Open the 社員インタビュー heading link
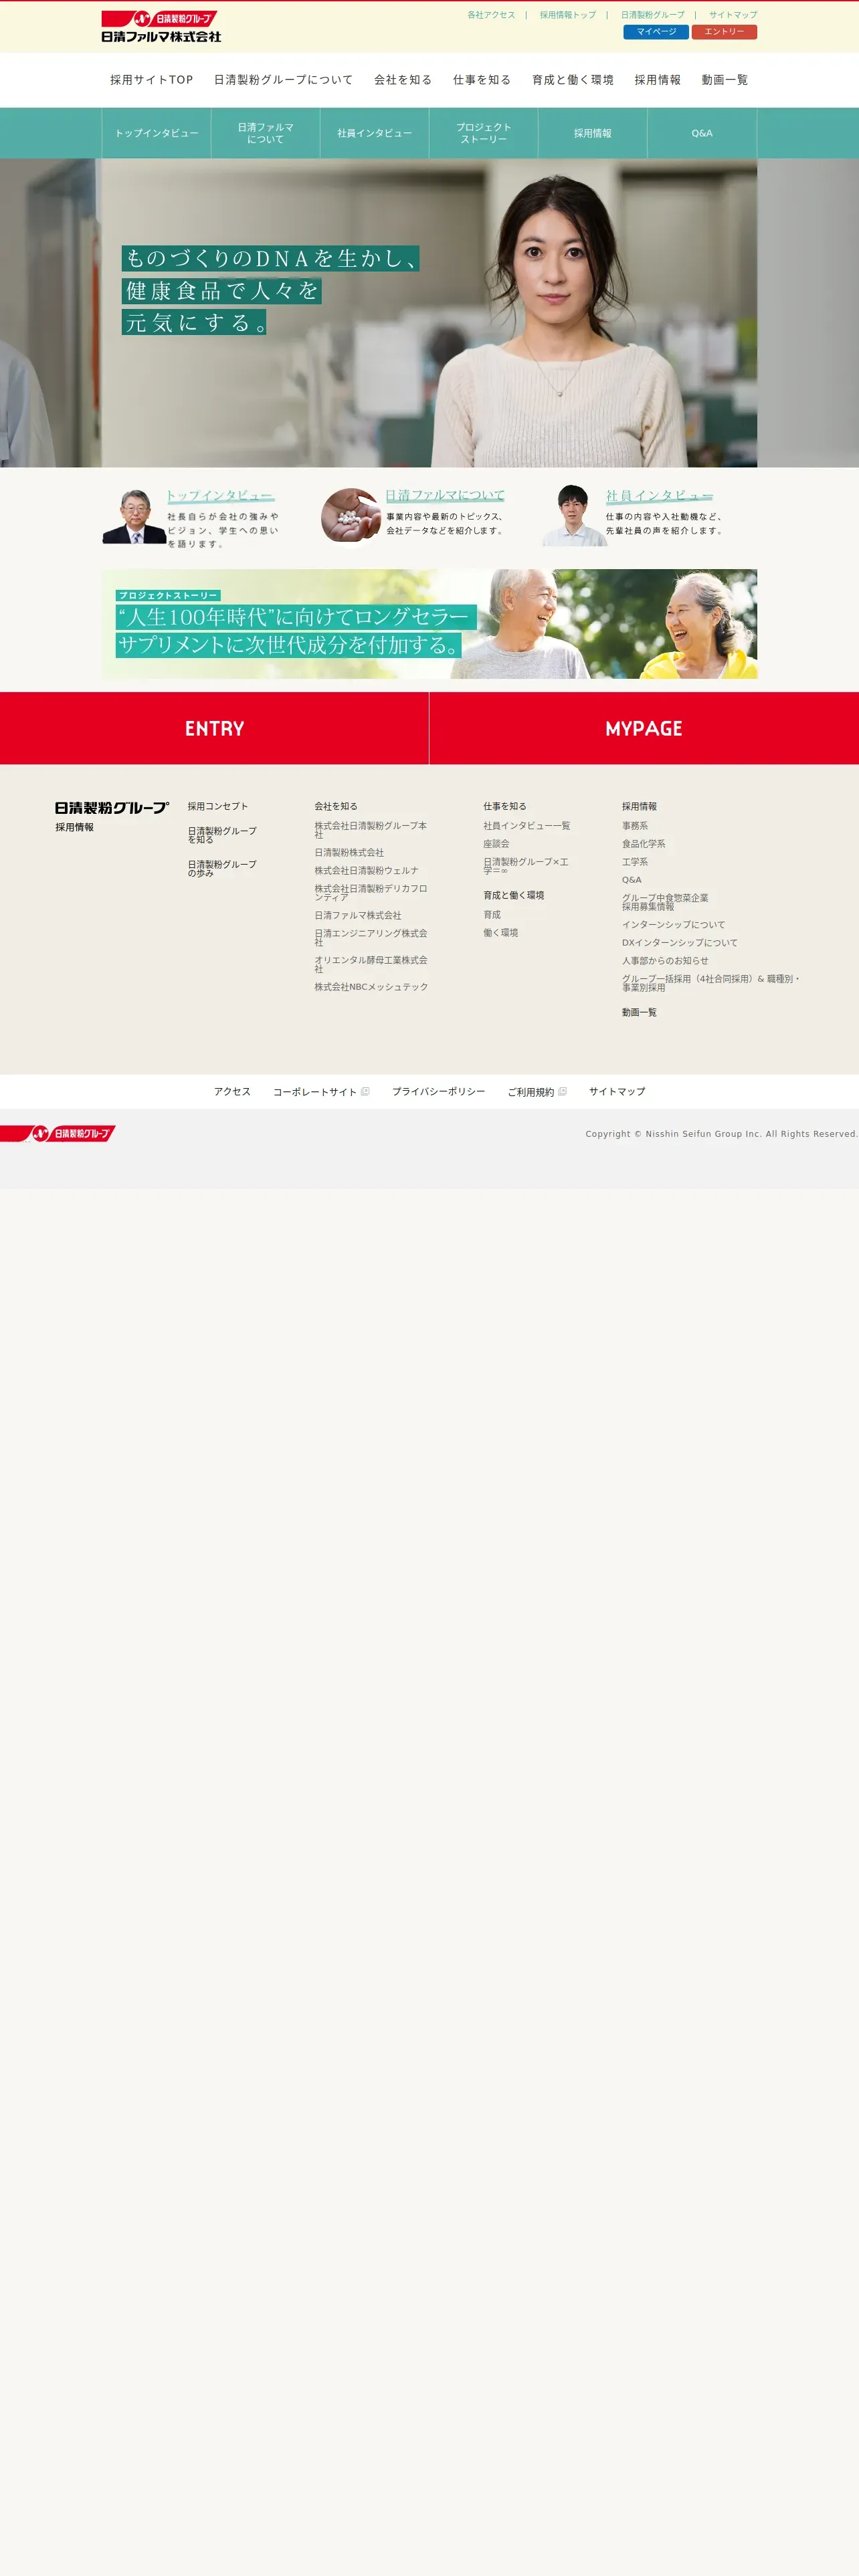 [x=659, y=496]
